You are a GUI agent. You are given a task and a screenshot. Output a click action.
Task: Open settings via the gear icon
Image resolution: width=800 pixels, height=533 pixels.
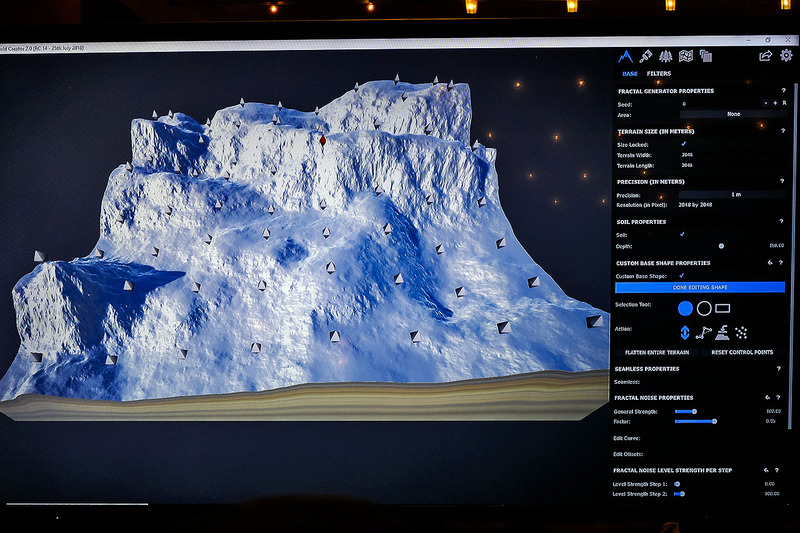click(786, 55)
